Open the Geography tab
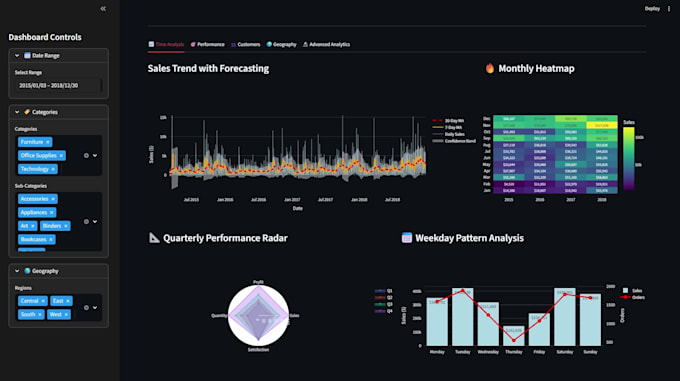680x381 pixels. 281,44
